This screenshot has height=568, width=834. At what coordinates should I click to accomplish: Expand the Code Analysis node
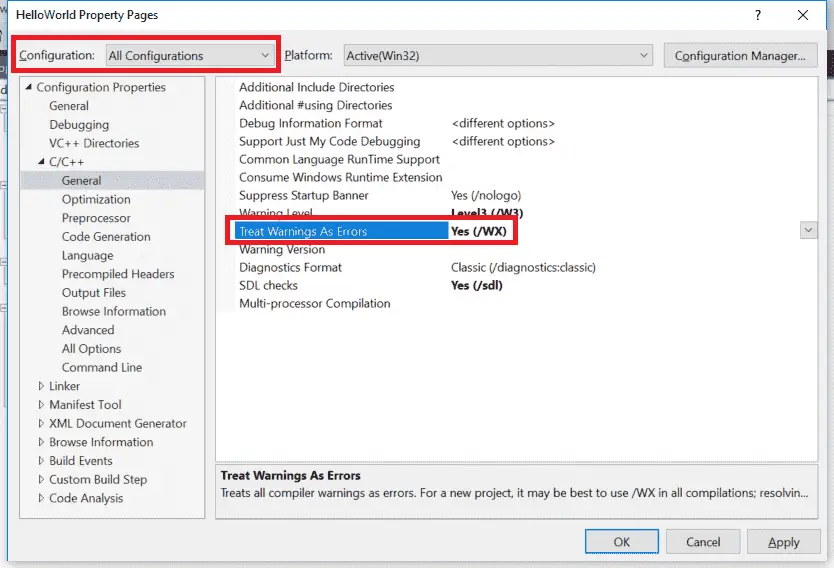click(x=41, y=498)
